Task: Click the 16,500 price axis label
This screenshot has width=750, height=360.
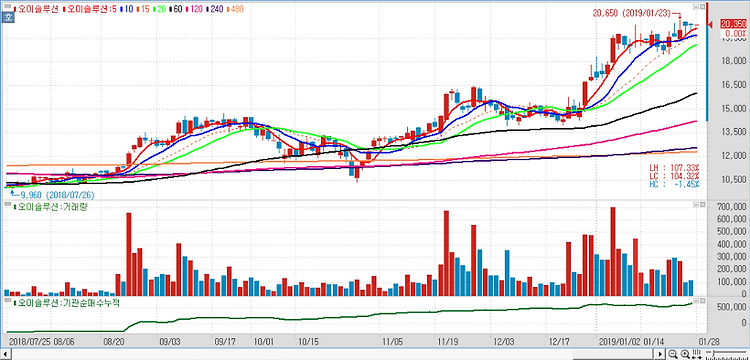Action: coord(733,85)
